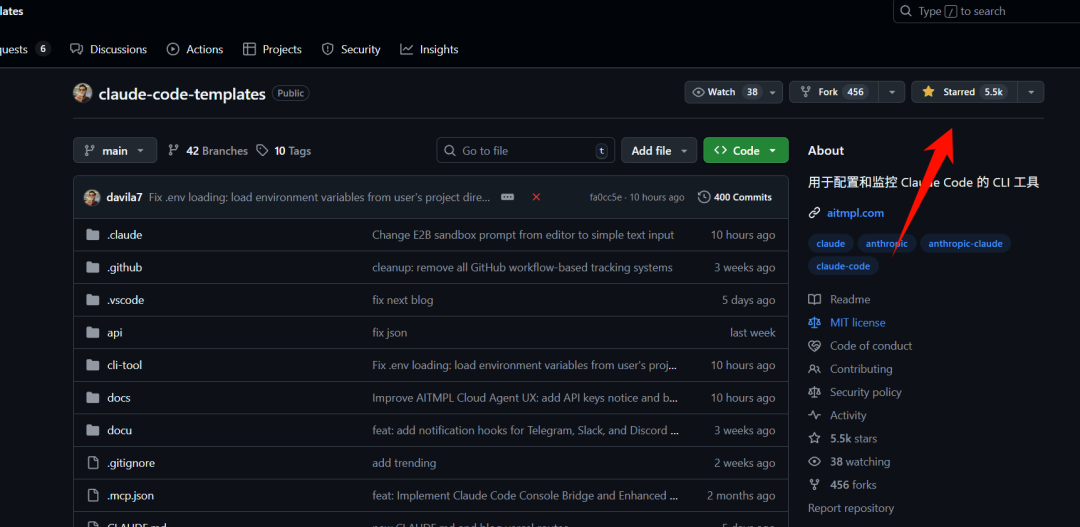This screenshot has height=527, width=1080.
Task: Click Report repository link
Action: click(851, 508)
